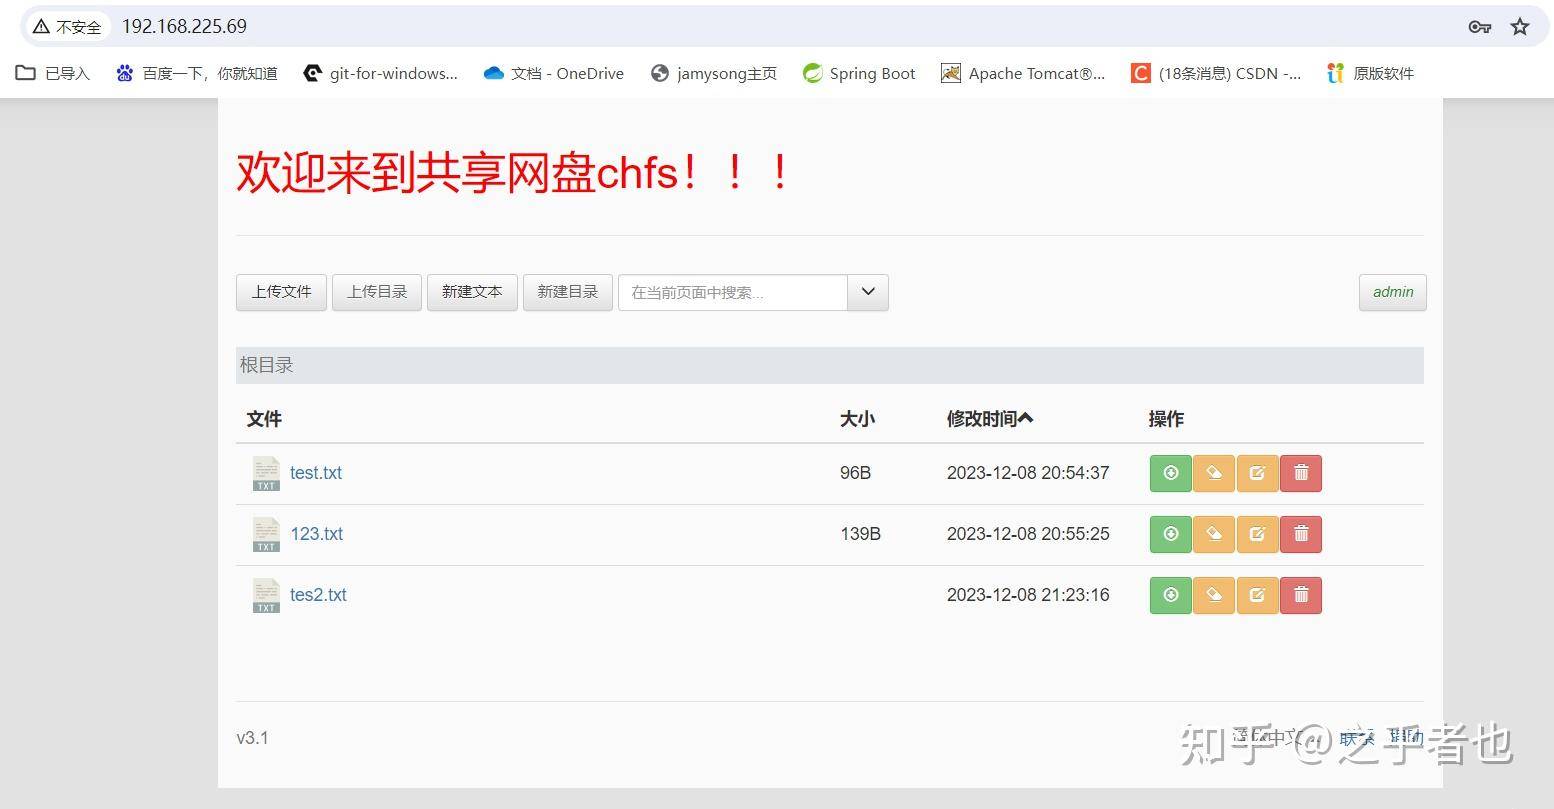Delete 123.txt with red trash icon

(1301, 534)
